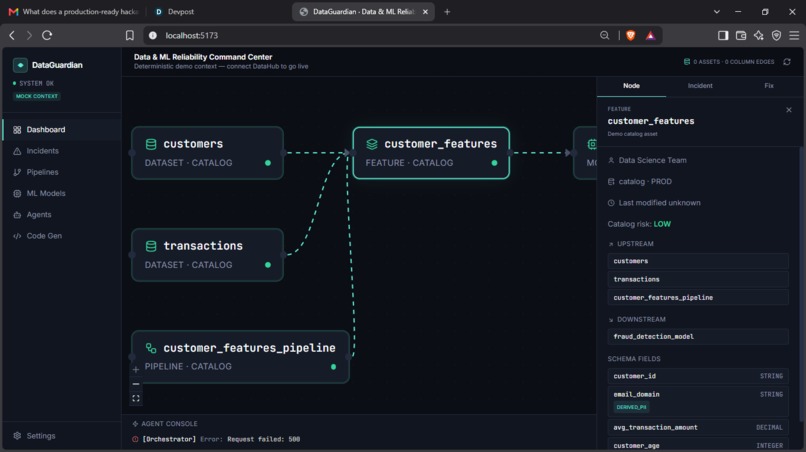The image size is (806, 452).
Task: Click the customer_features feature node
Action: tap(431, 153)
